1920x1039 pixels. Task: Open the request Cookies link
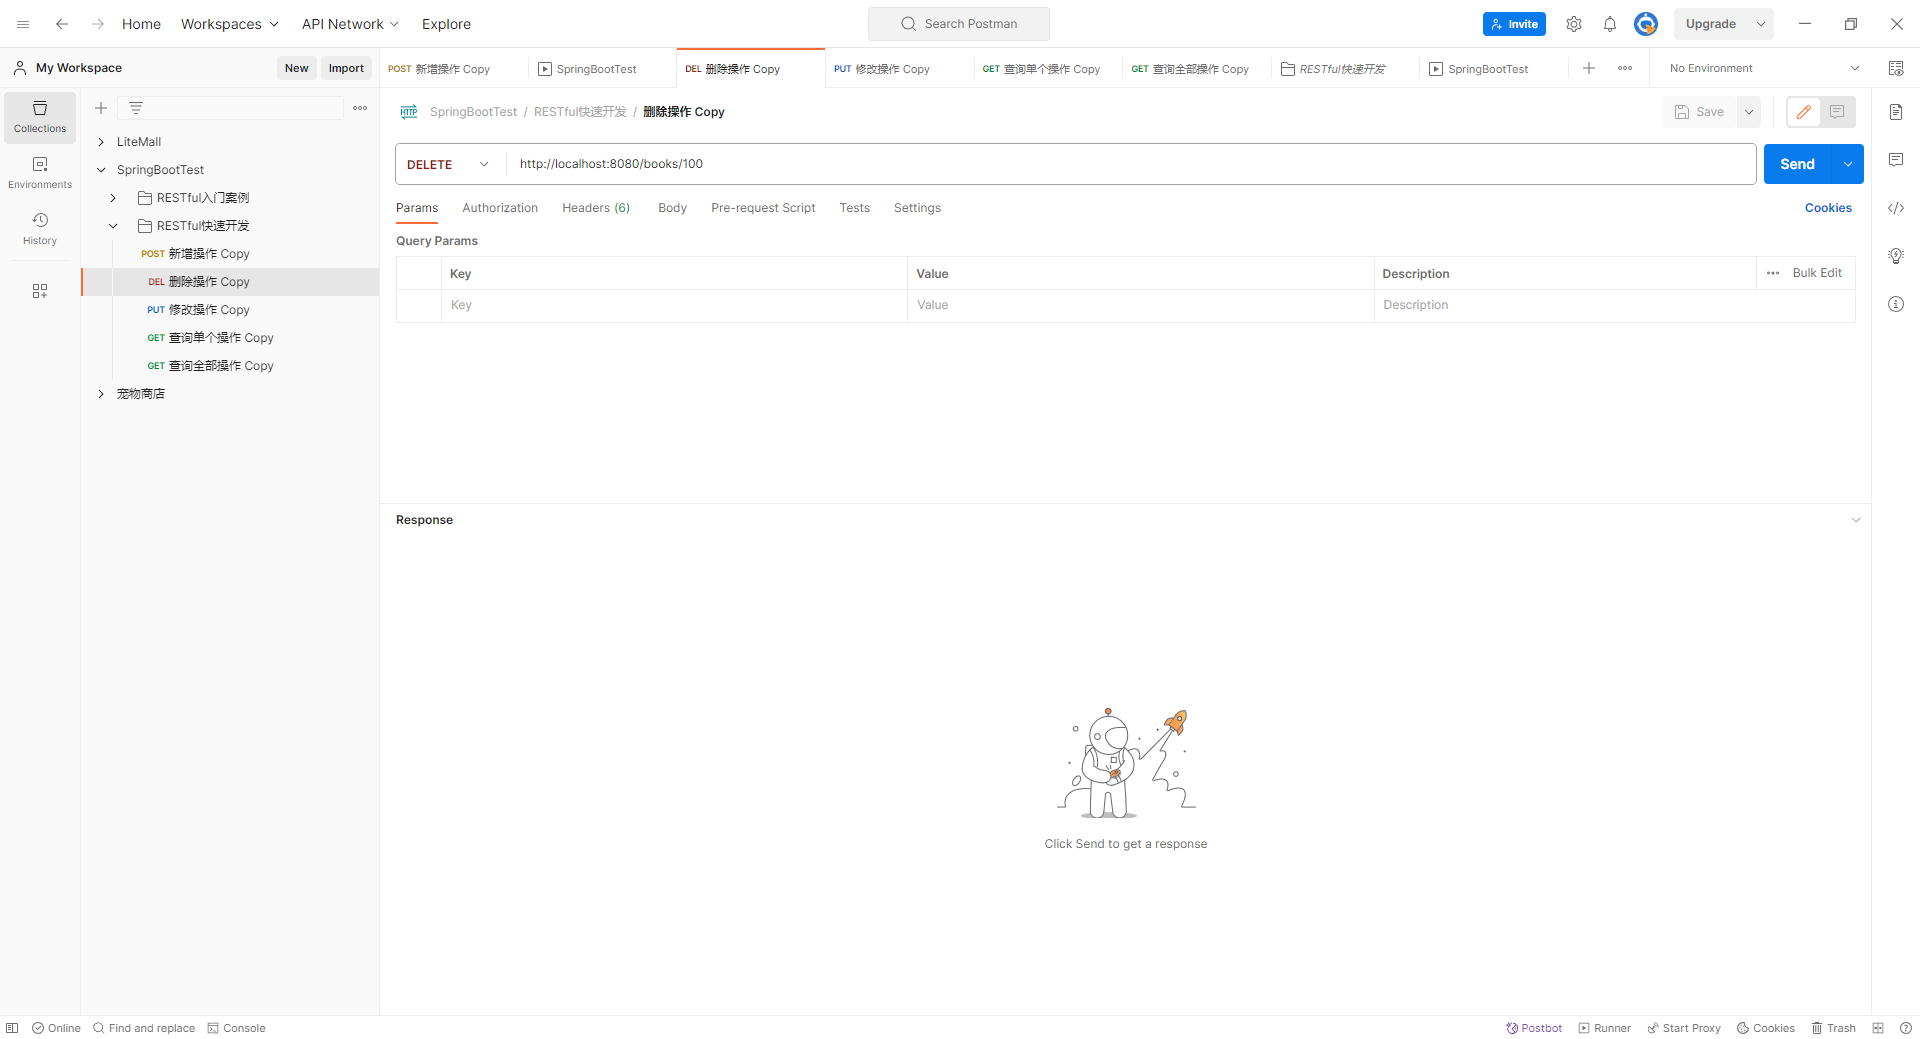point(1828,208)
